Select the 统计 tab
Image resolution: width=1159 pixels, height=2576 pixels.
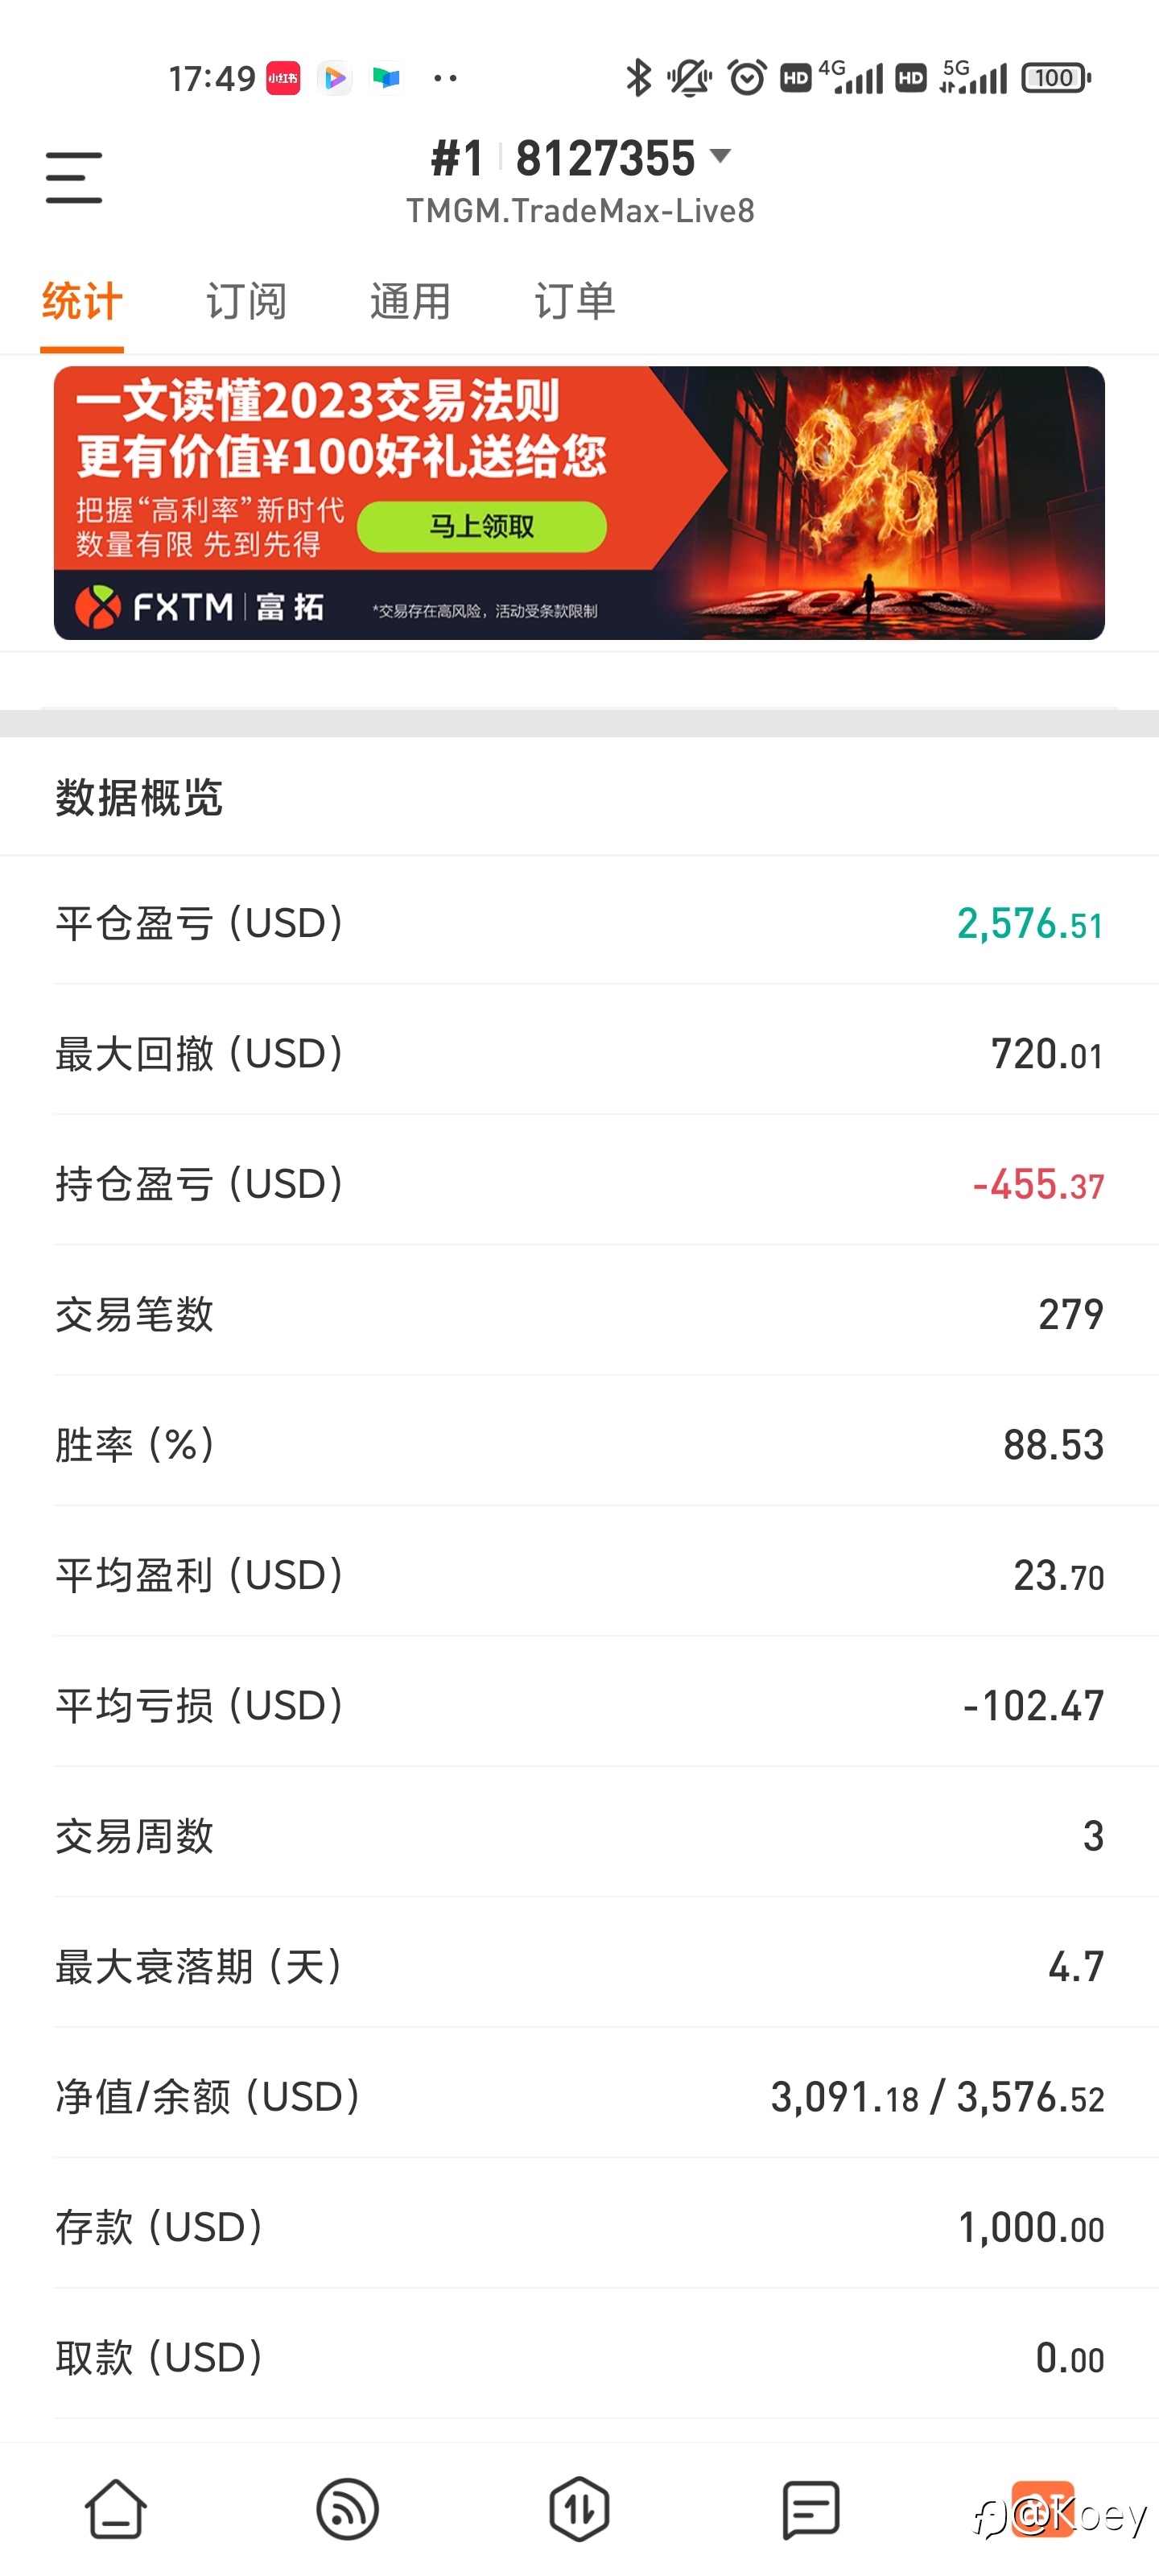(82, 301)
